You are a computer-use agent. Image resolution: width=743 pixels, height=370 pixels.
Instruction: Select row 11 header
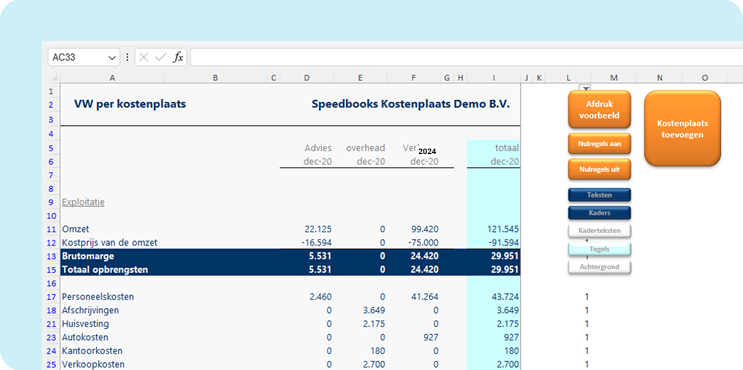pyautogui.click(x=51, y=229)
